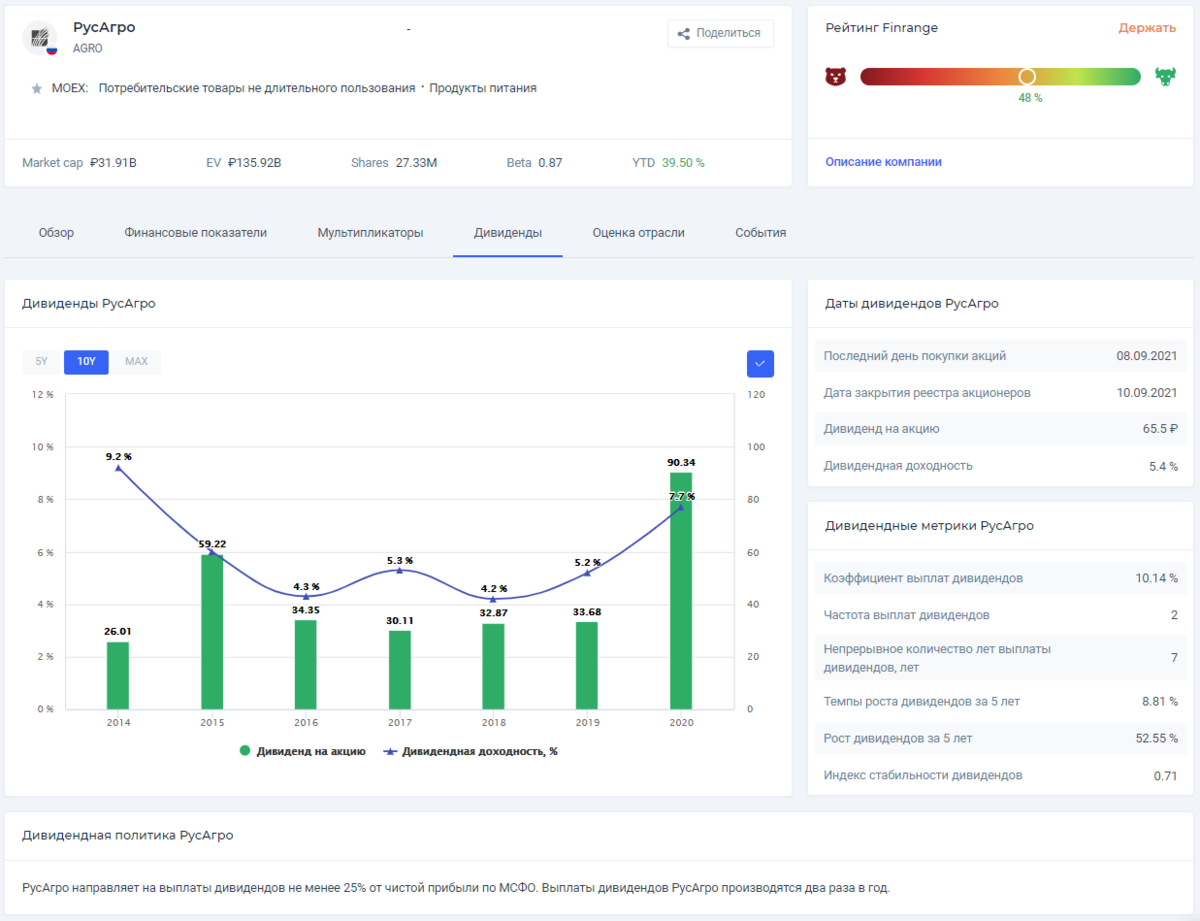Click the red bear icon in rating
This screenshot has height=921, width=1200.
tap(836, 76)
